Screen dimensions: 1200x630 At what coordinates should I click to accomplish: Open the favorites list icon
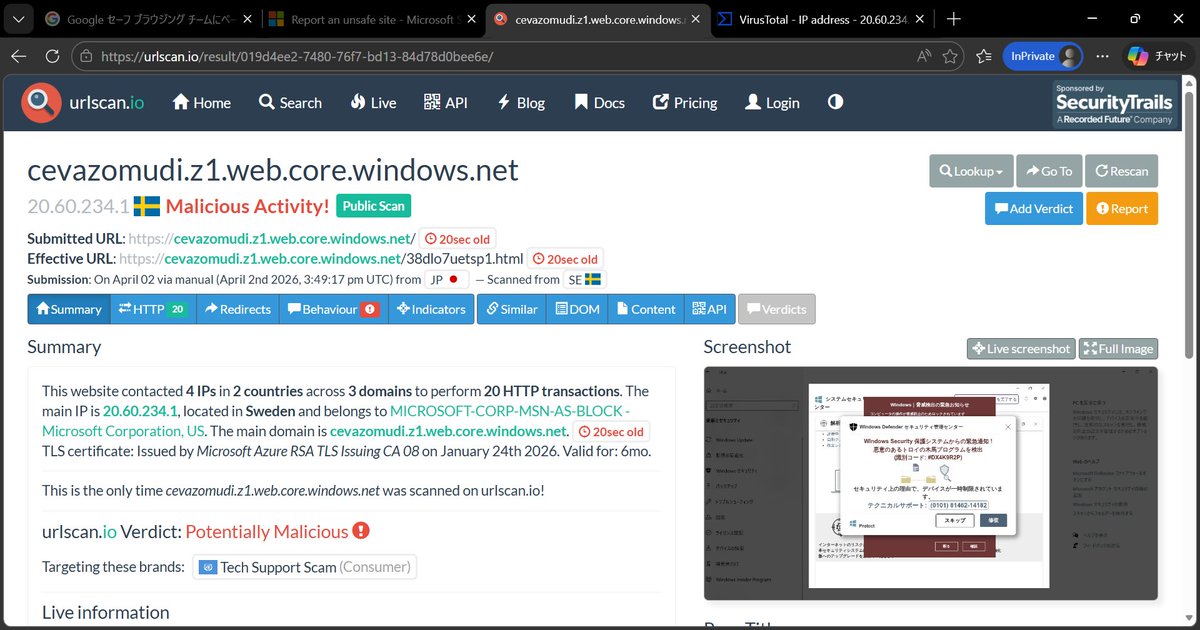click(985, 56)
